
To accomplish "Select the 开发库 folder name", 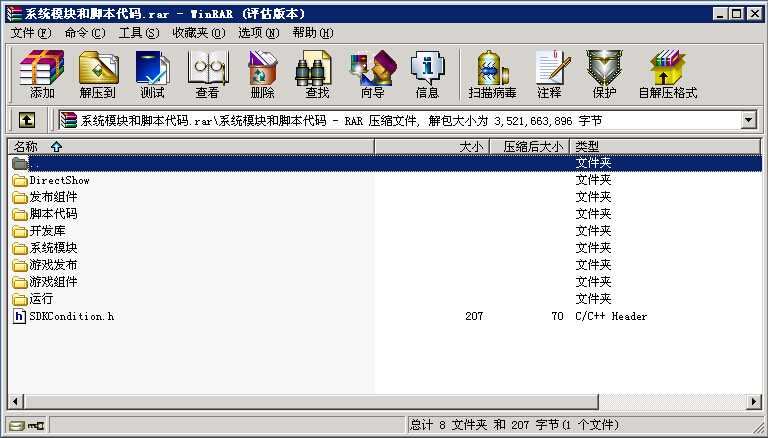I will coord(48,231).
